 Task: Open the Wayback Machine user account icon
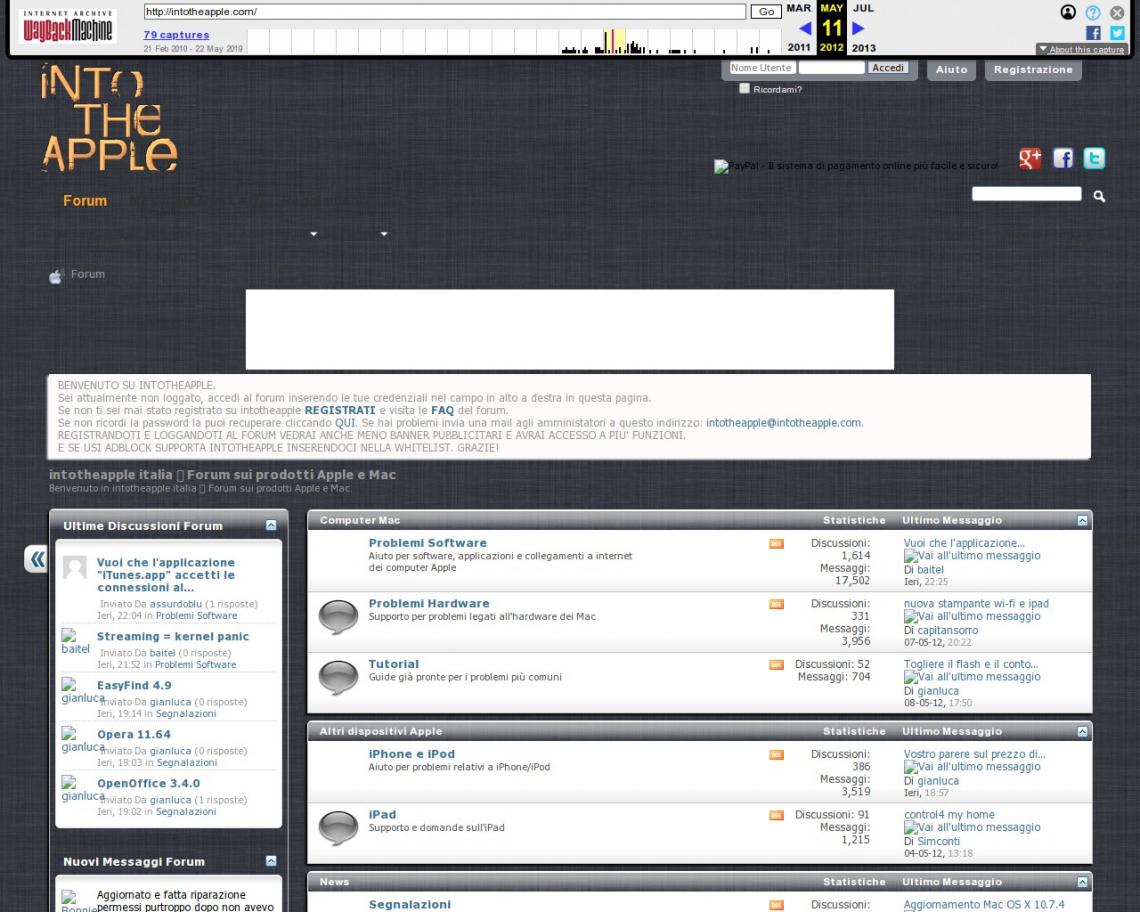coord(1068,12)
